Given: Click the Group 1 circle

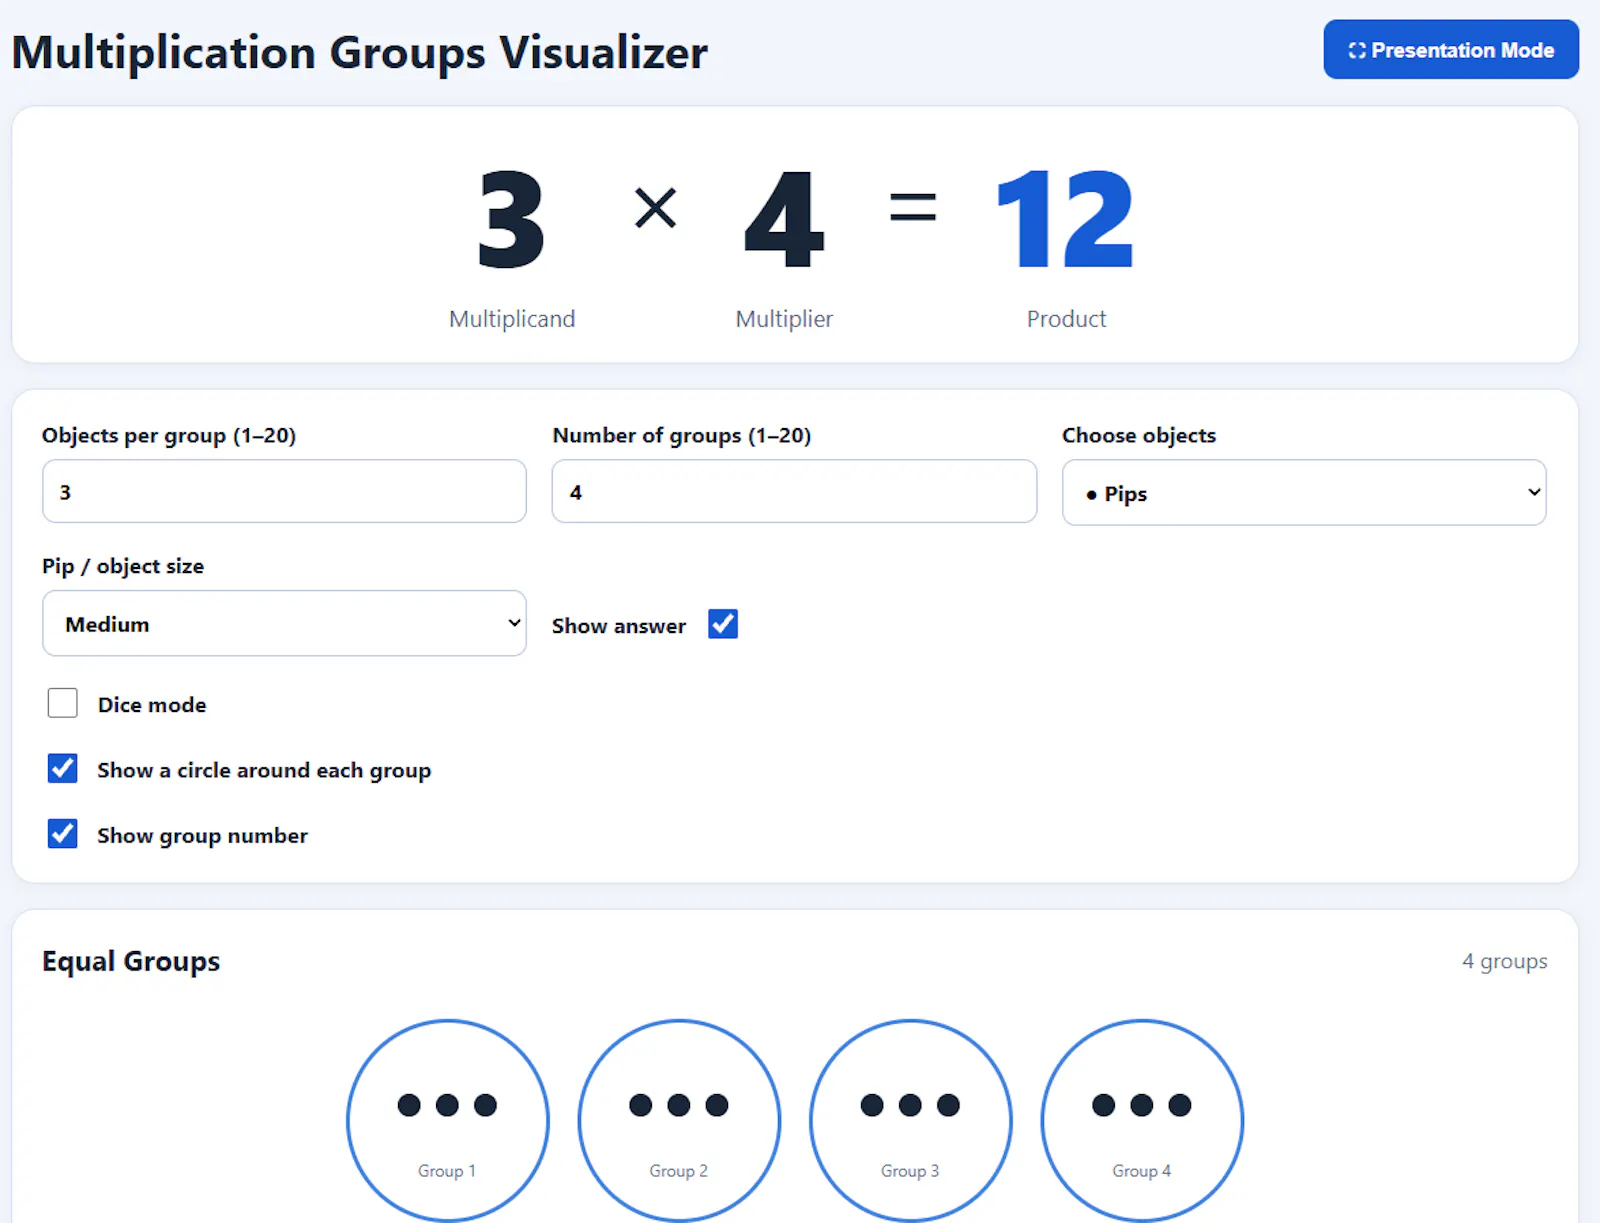Looking at the screenshot, I should [447, 1120].
